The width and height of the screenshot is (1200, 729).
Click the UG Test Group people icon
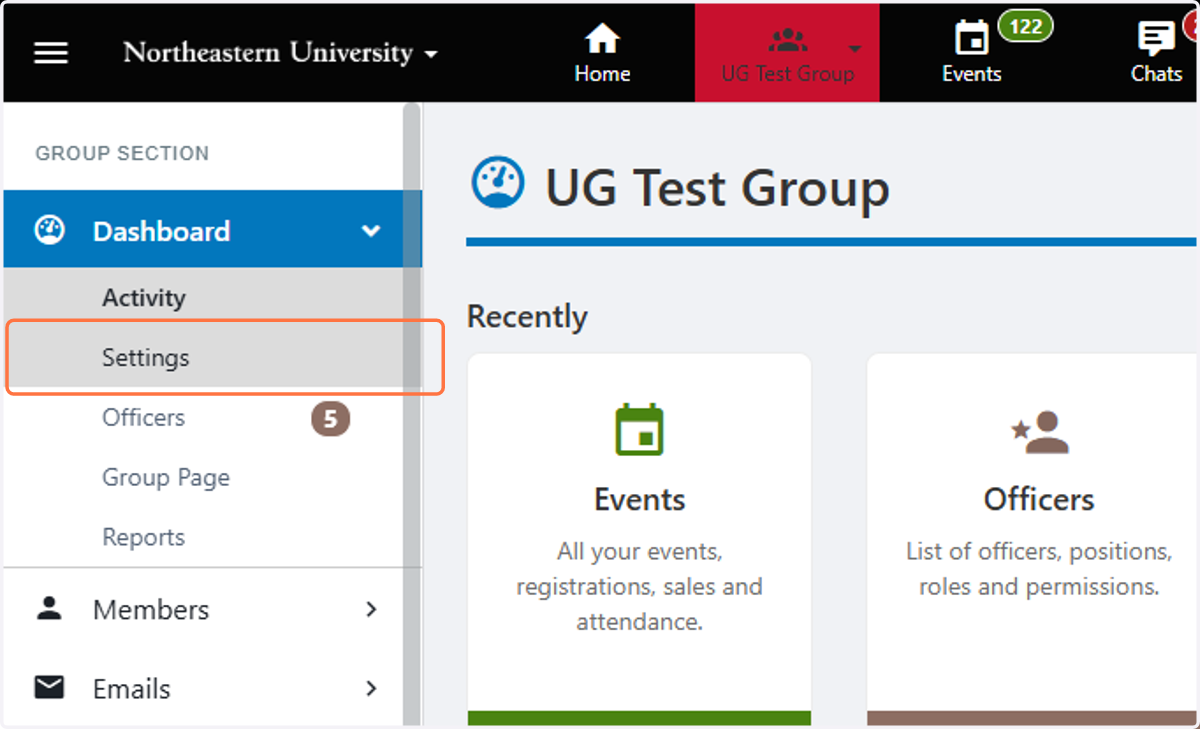pos(787,41)
